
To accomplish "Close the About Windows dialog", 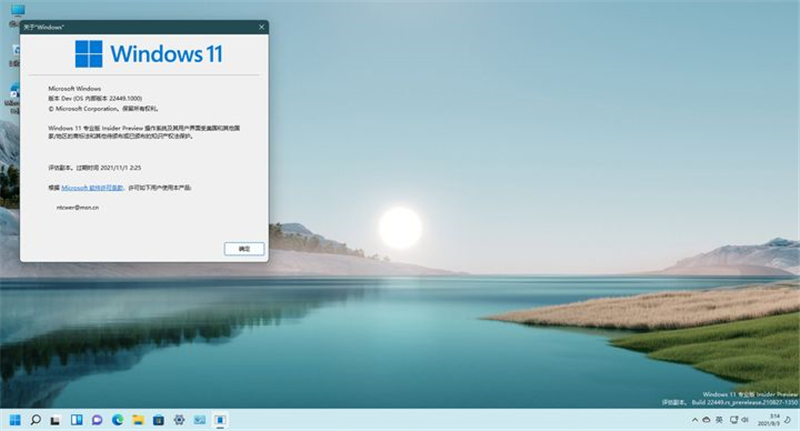I will (x=261, y=27).
